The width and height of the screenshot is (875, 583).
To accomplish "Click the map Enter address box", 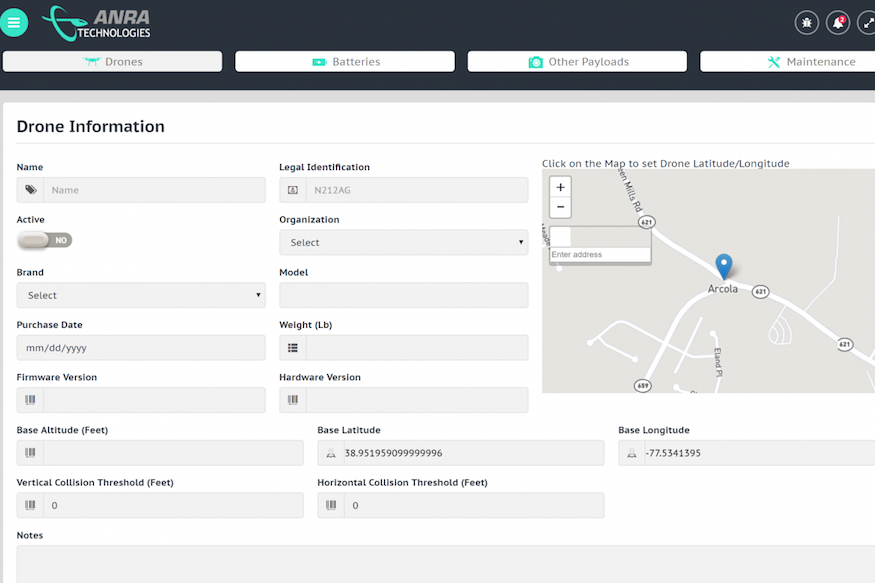I will (600, 255).
